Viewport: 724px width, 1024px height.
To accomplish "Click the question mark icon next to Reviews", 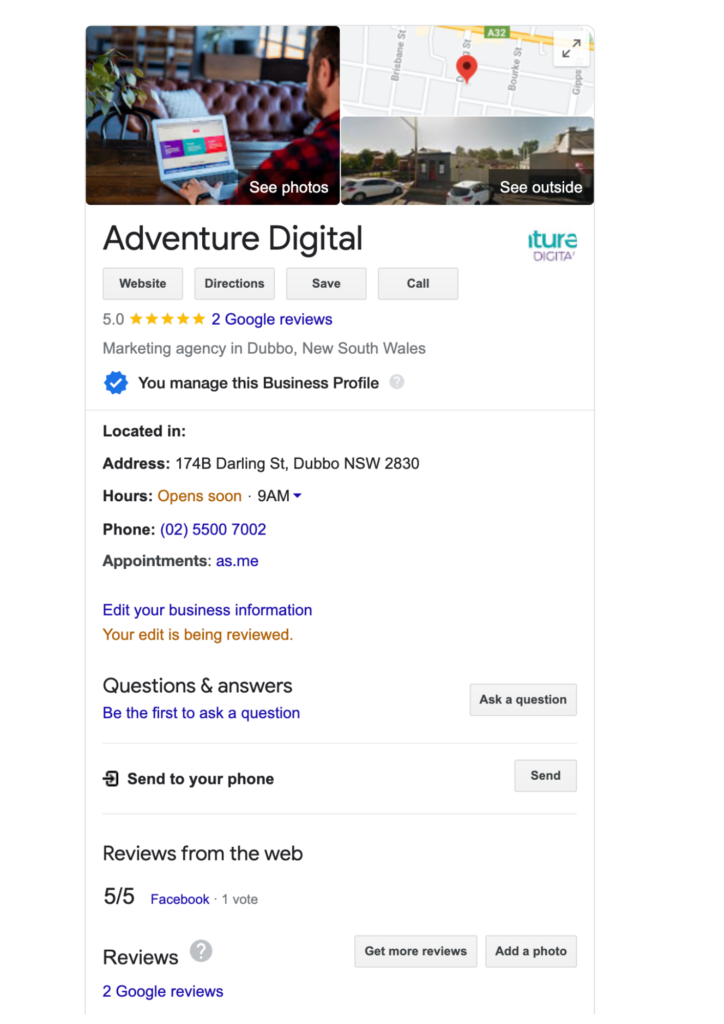I will pyautogui.click(x=201, y=951).
